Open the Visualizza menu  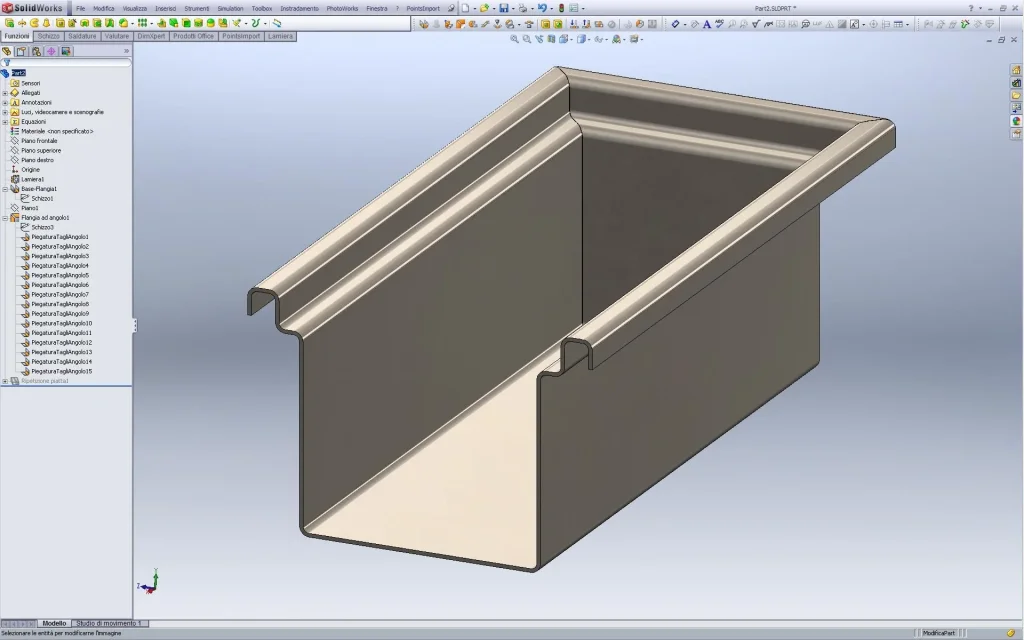point(135,8)
